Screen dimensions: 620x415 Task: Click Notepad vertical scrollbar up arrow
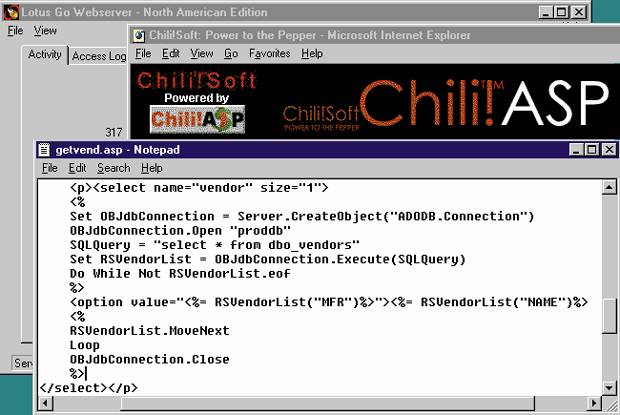point(609,187)
